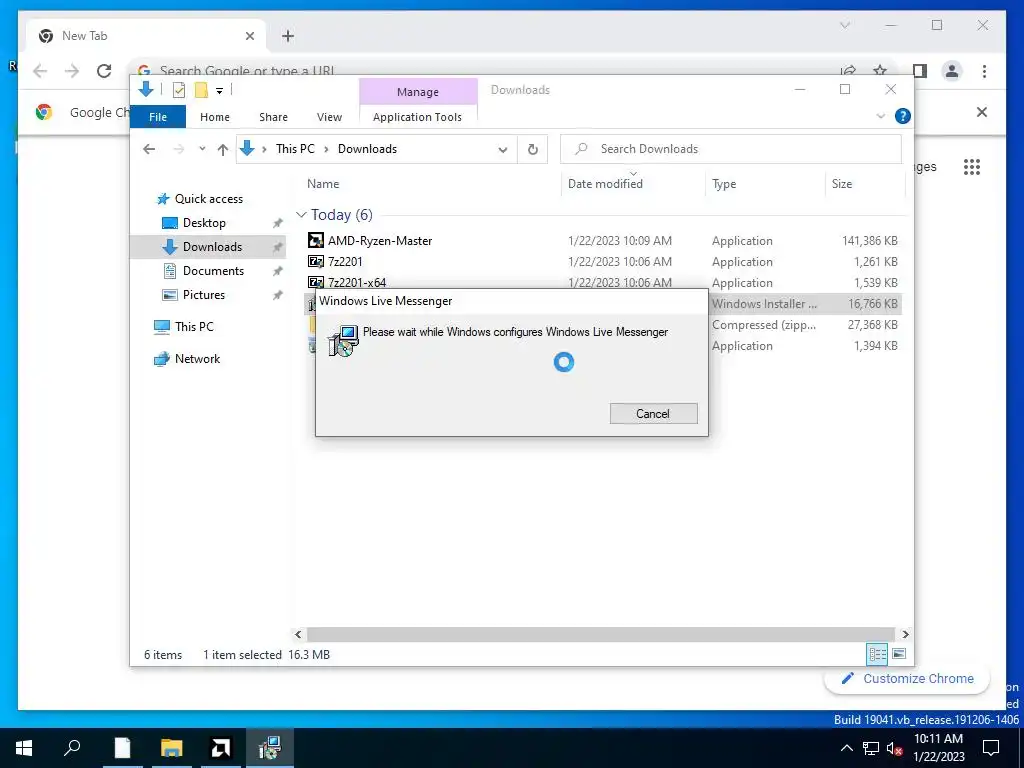This screenshot has width=1024, height=768.
Task: Click the Search Downloads field
Action: point(731,149)
